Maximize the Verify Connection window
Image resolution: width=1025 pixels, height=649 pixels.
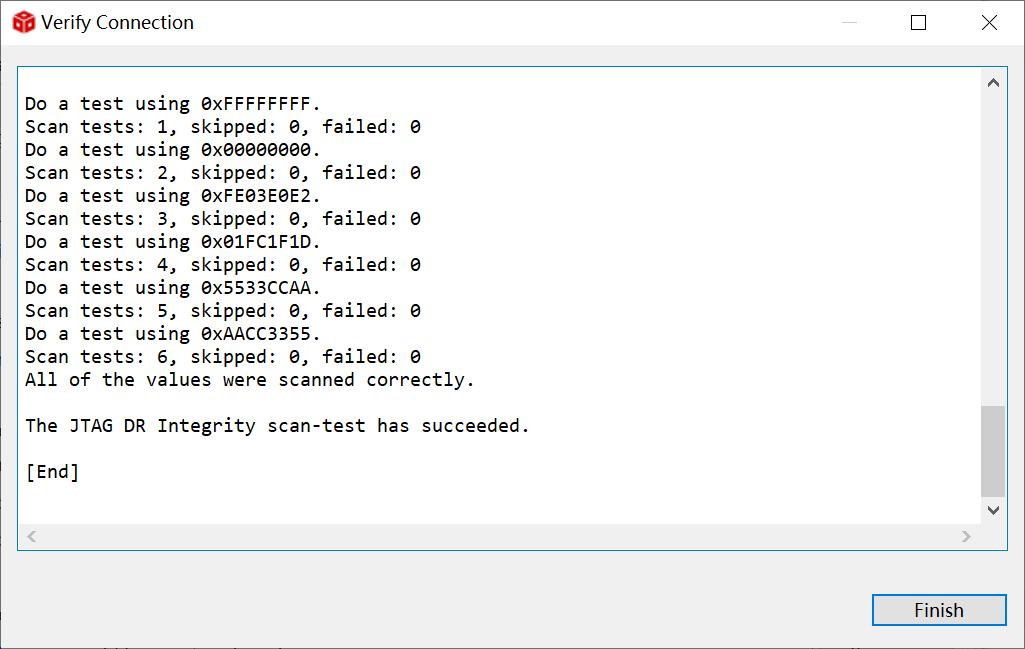918,22
